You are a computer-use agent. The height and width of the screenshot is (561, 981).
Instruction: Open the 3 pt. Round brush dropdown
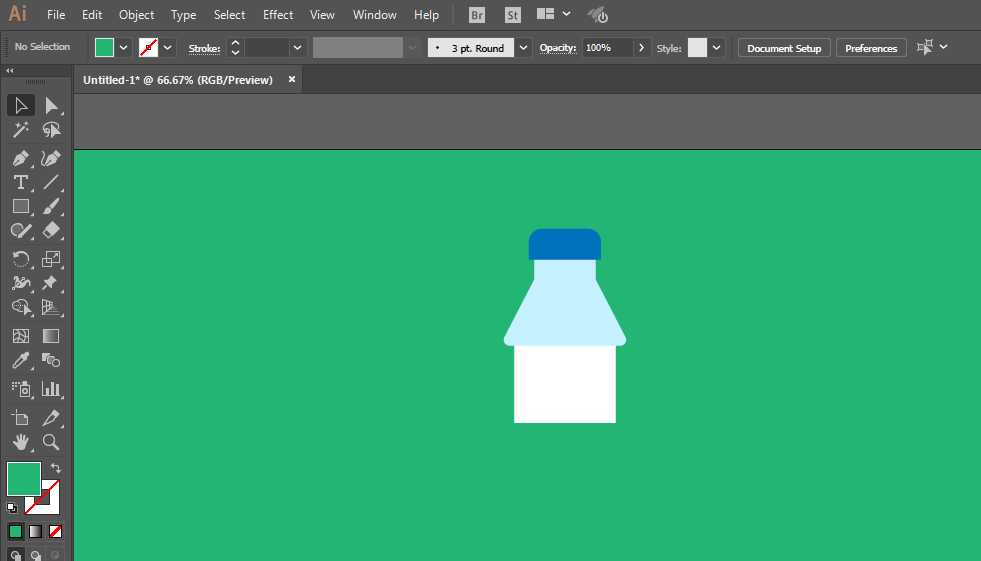point(523,47)
